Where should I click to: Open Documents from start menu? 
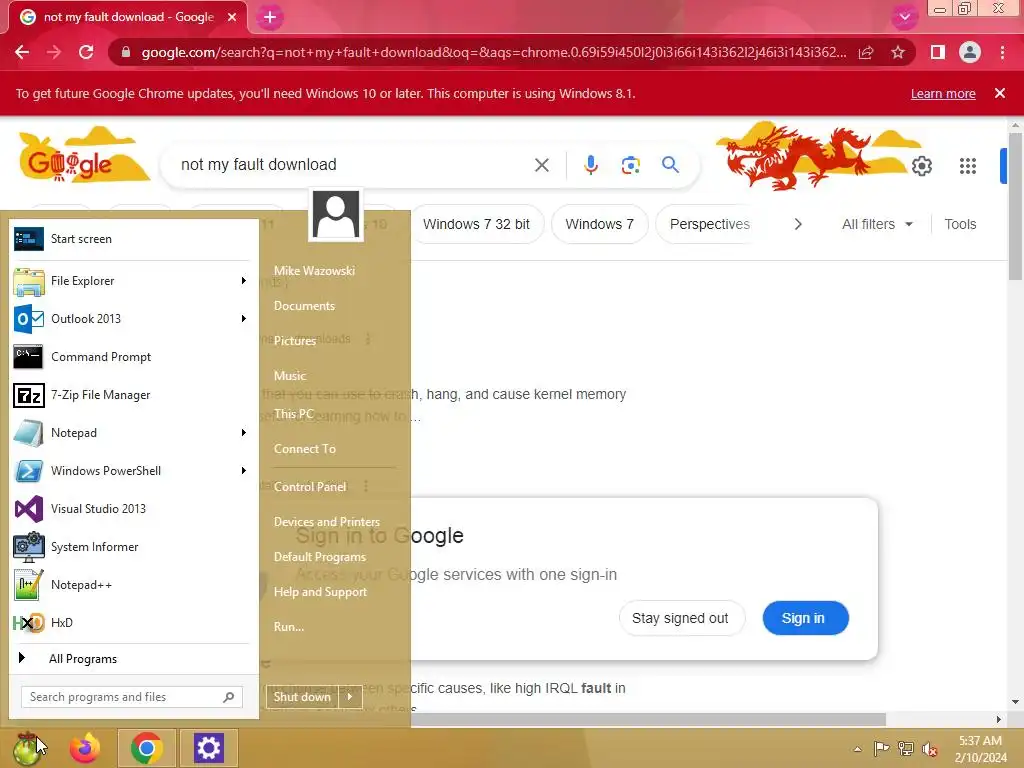coord(304,306)
